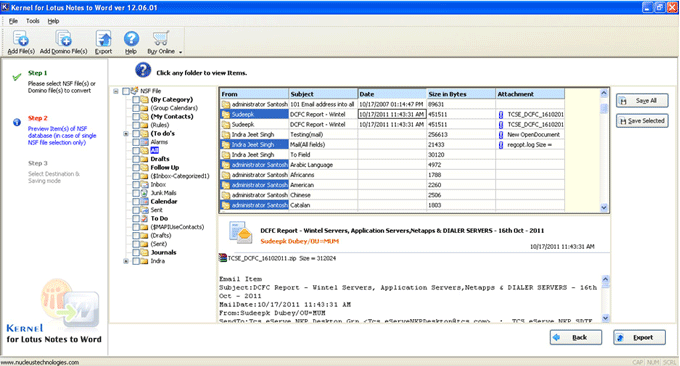The image size is (680, 366).
Task: Click the bottom Export button
Action: pos(639,337)
